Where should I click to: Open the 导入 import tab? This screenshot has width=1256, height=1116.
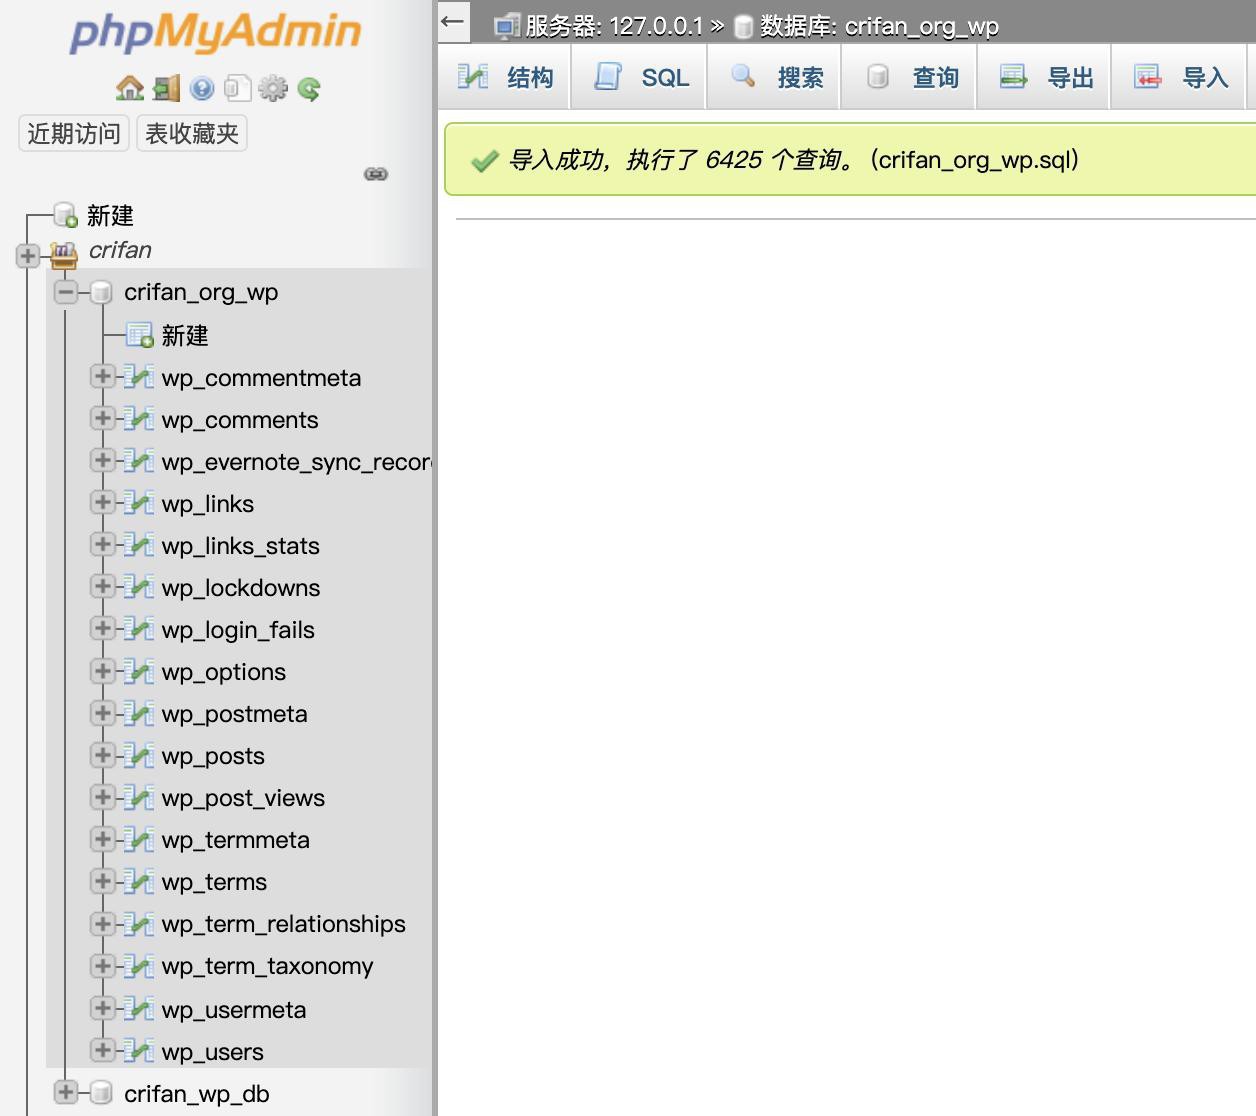click(1180, 77)
